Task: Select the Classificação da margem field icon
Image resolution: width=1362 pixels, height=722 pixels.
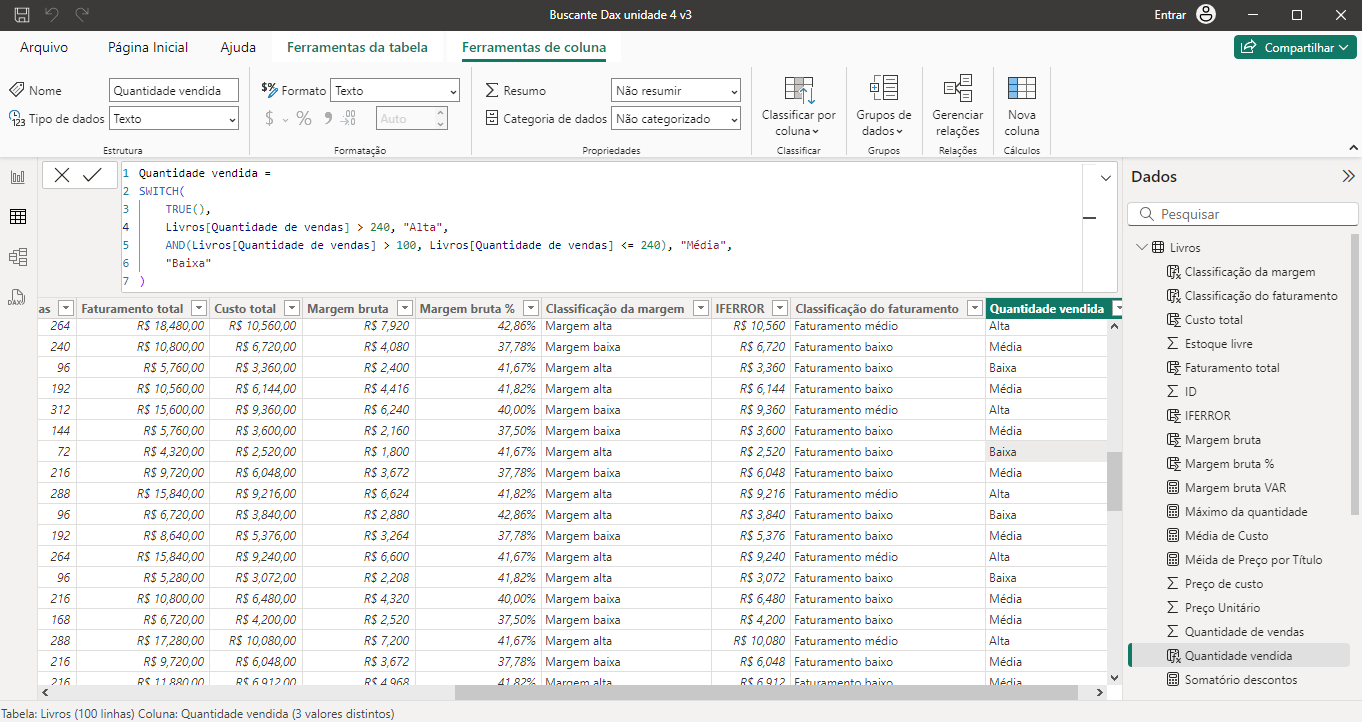Action: [1175, 272]
